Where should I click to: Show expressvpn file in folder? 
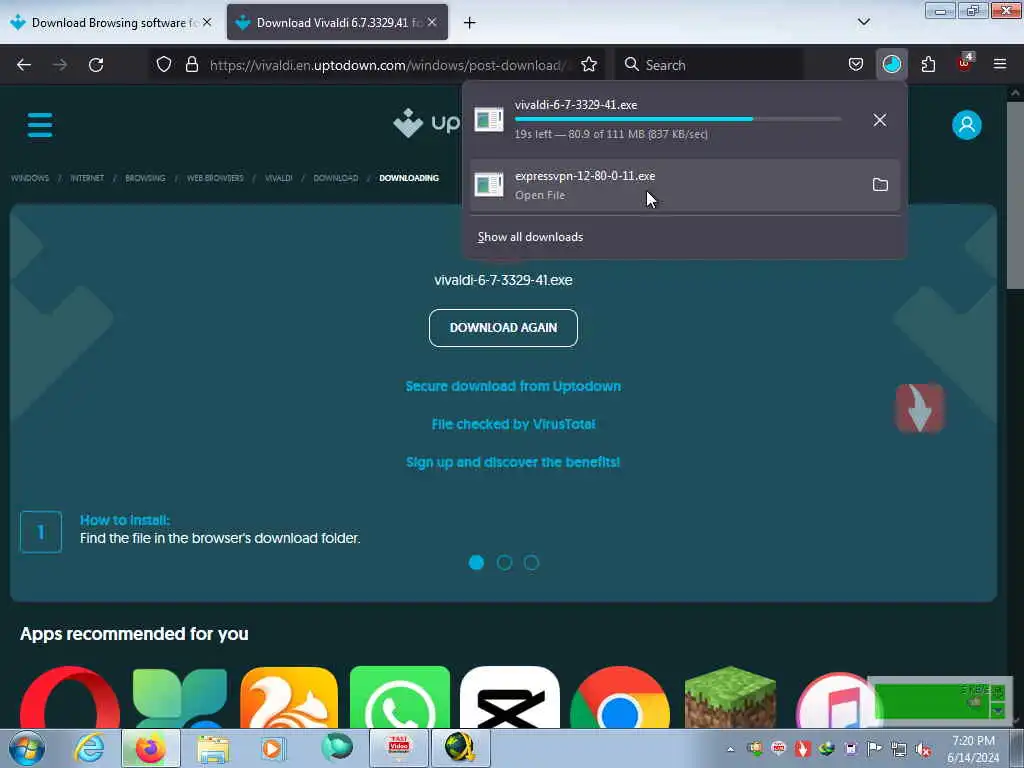(x=880, y=185)
